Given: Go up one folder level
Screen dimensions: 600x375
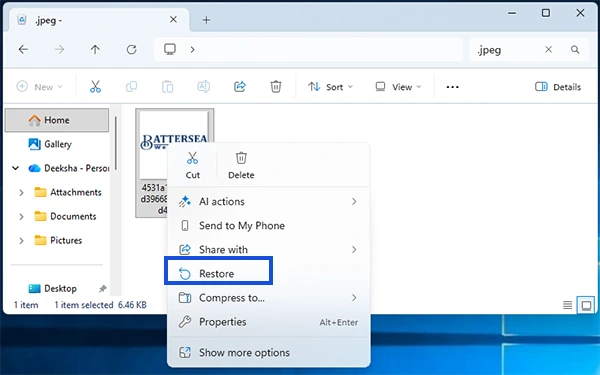Looking at the screenshot, I should tap(95, 49).
